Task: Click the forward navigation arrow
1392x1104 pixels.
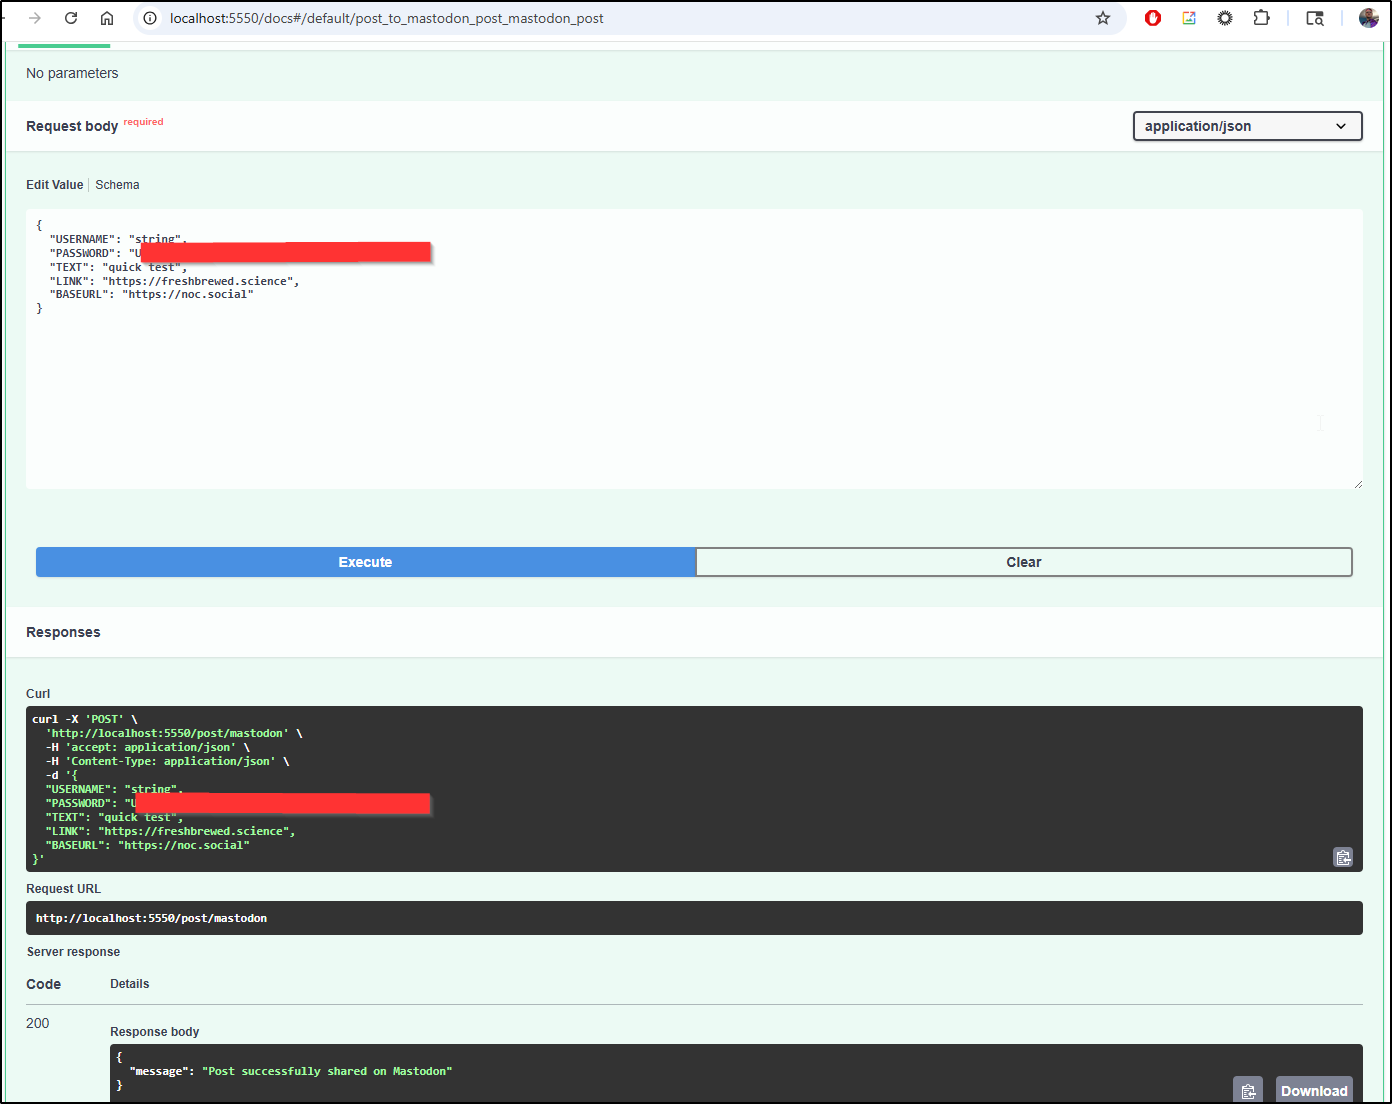Action: point(35,18)
